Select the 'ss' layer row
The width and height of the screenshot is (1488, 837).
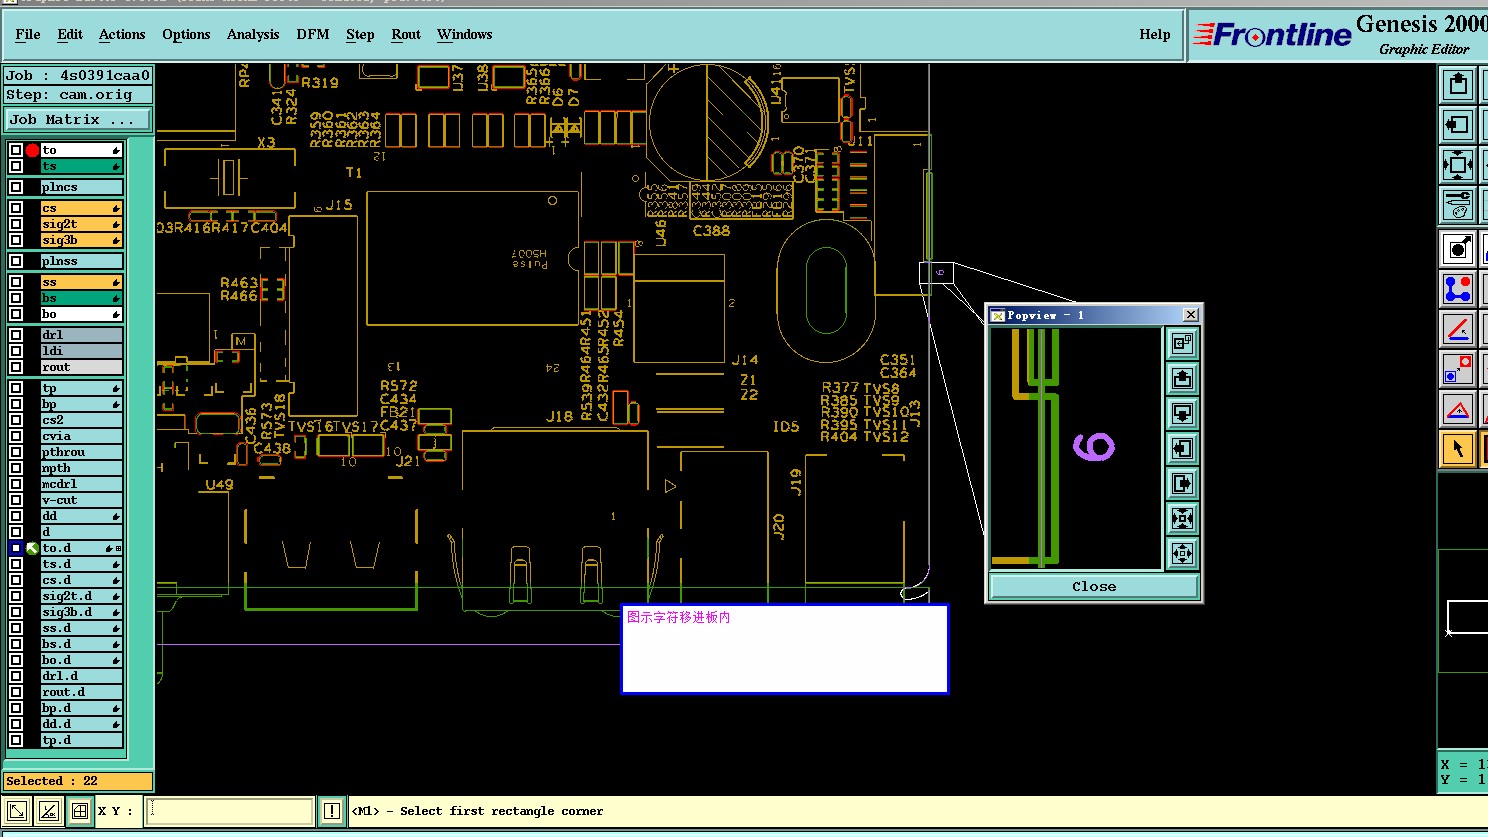pos(81,282)
